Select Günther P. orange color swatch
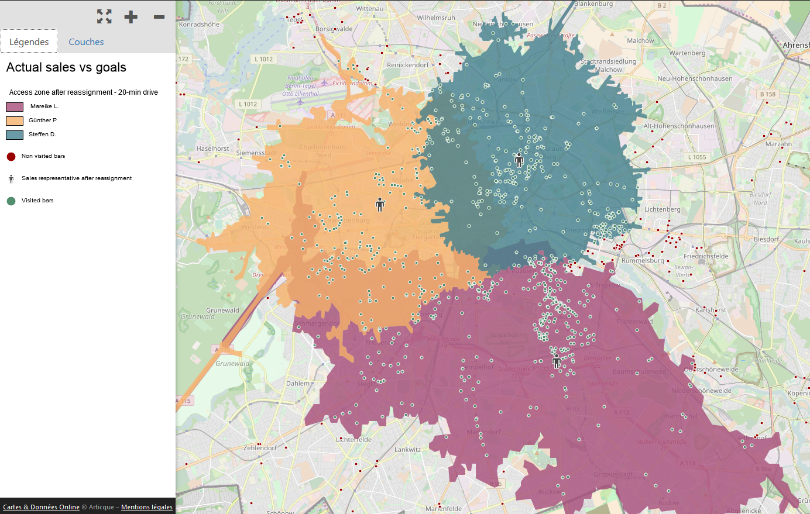The height and width of the screenshot is (514, 810). click(15, 119)
